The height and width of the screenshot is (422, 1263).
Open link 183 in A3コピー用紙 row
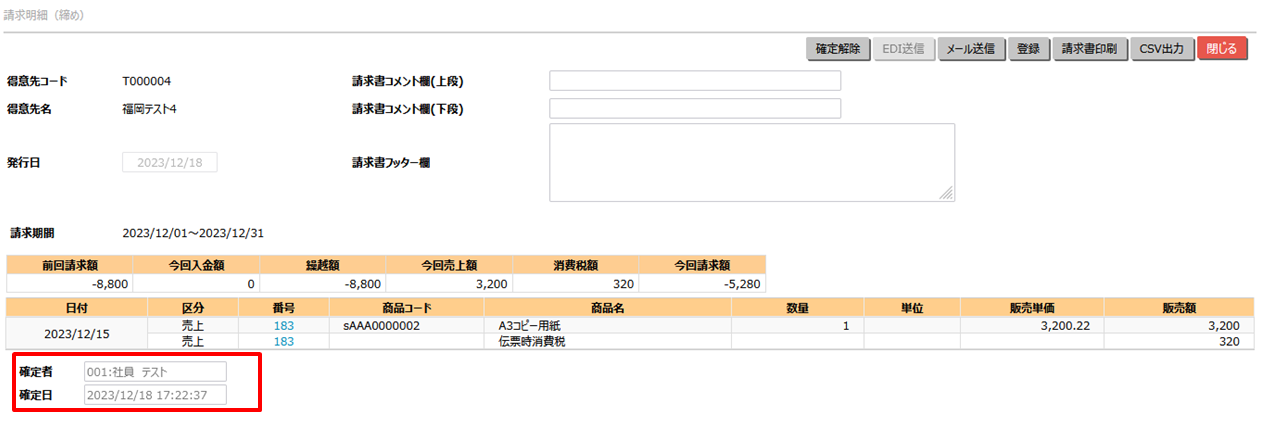pos(283,326)
